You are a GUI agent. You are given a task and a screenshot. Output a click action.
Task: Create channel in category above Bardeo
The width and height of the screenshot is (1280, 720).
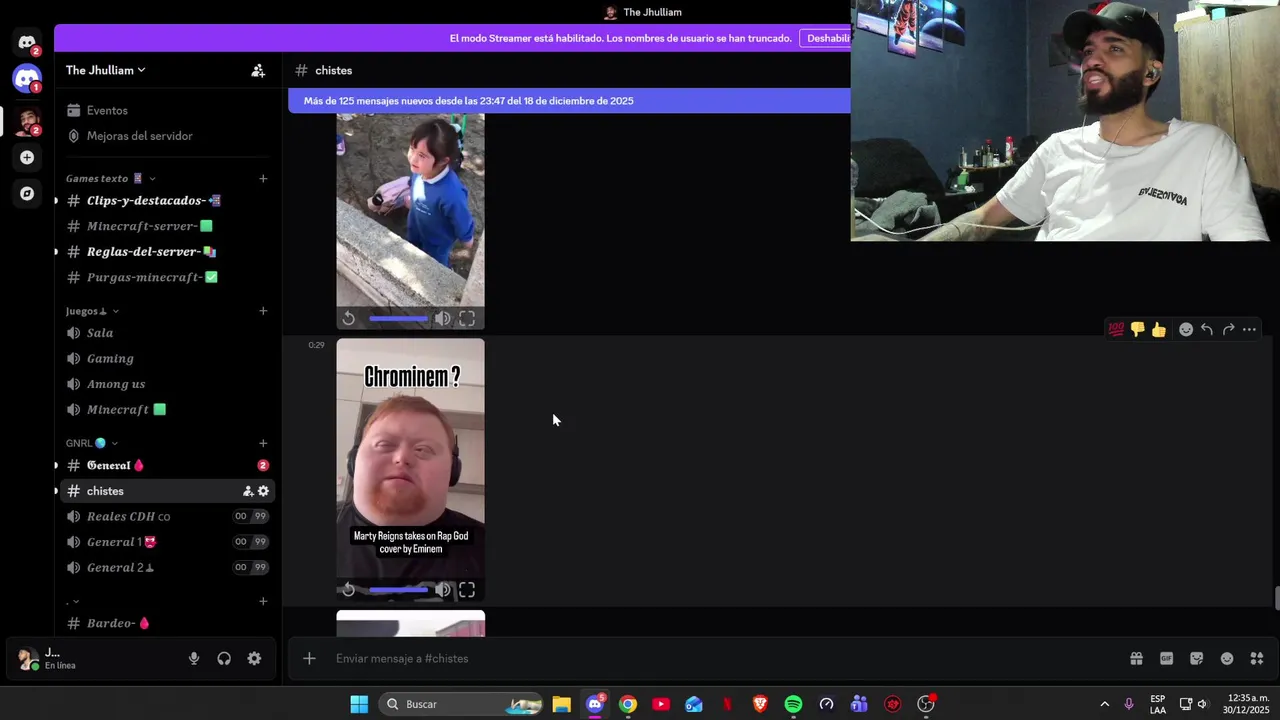263,601
